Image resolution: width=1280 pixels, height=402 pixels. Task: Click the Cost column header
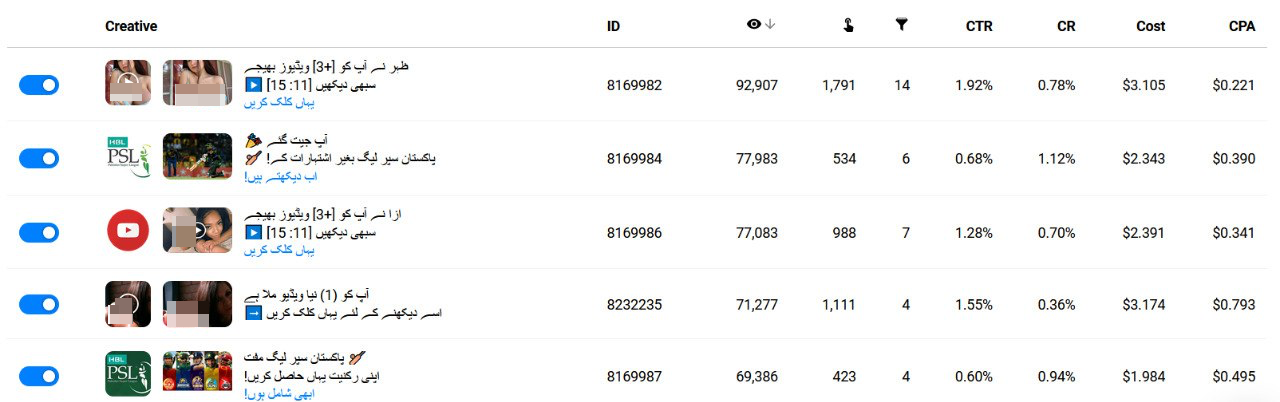click(1151, 26)
